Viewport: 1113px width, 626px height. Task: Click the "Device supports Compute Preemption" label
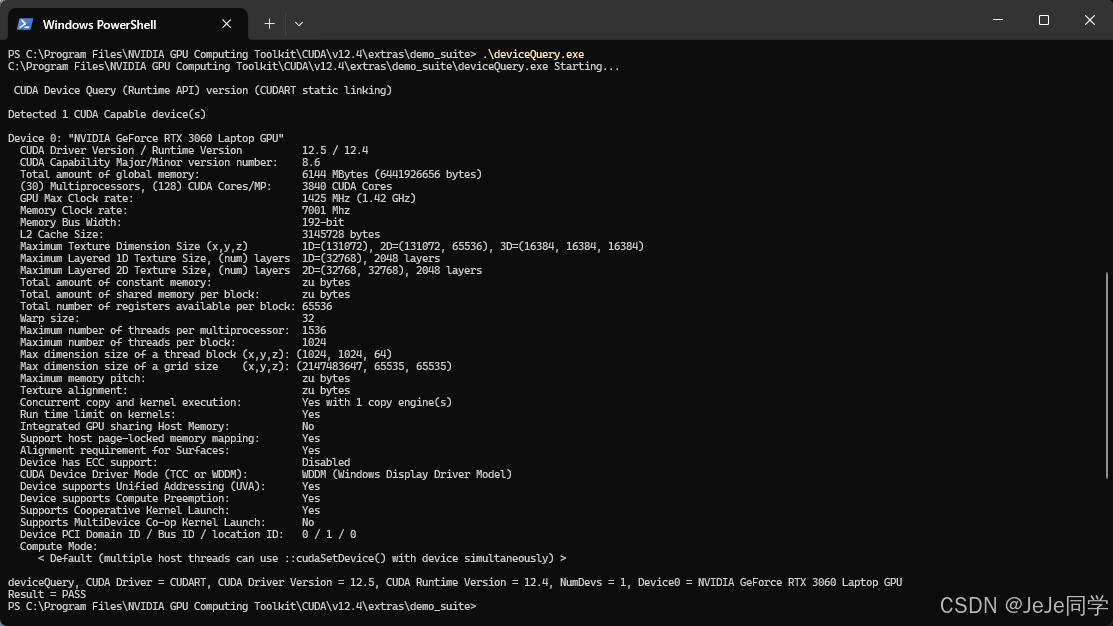click(125, 499)
